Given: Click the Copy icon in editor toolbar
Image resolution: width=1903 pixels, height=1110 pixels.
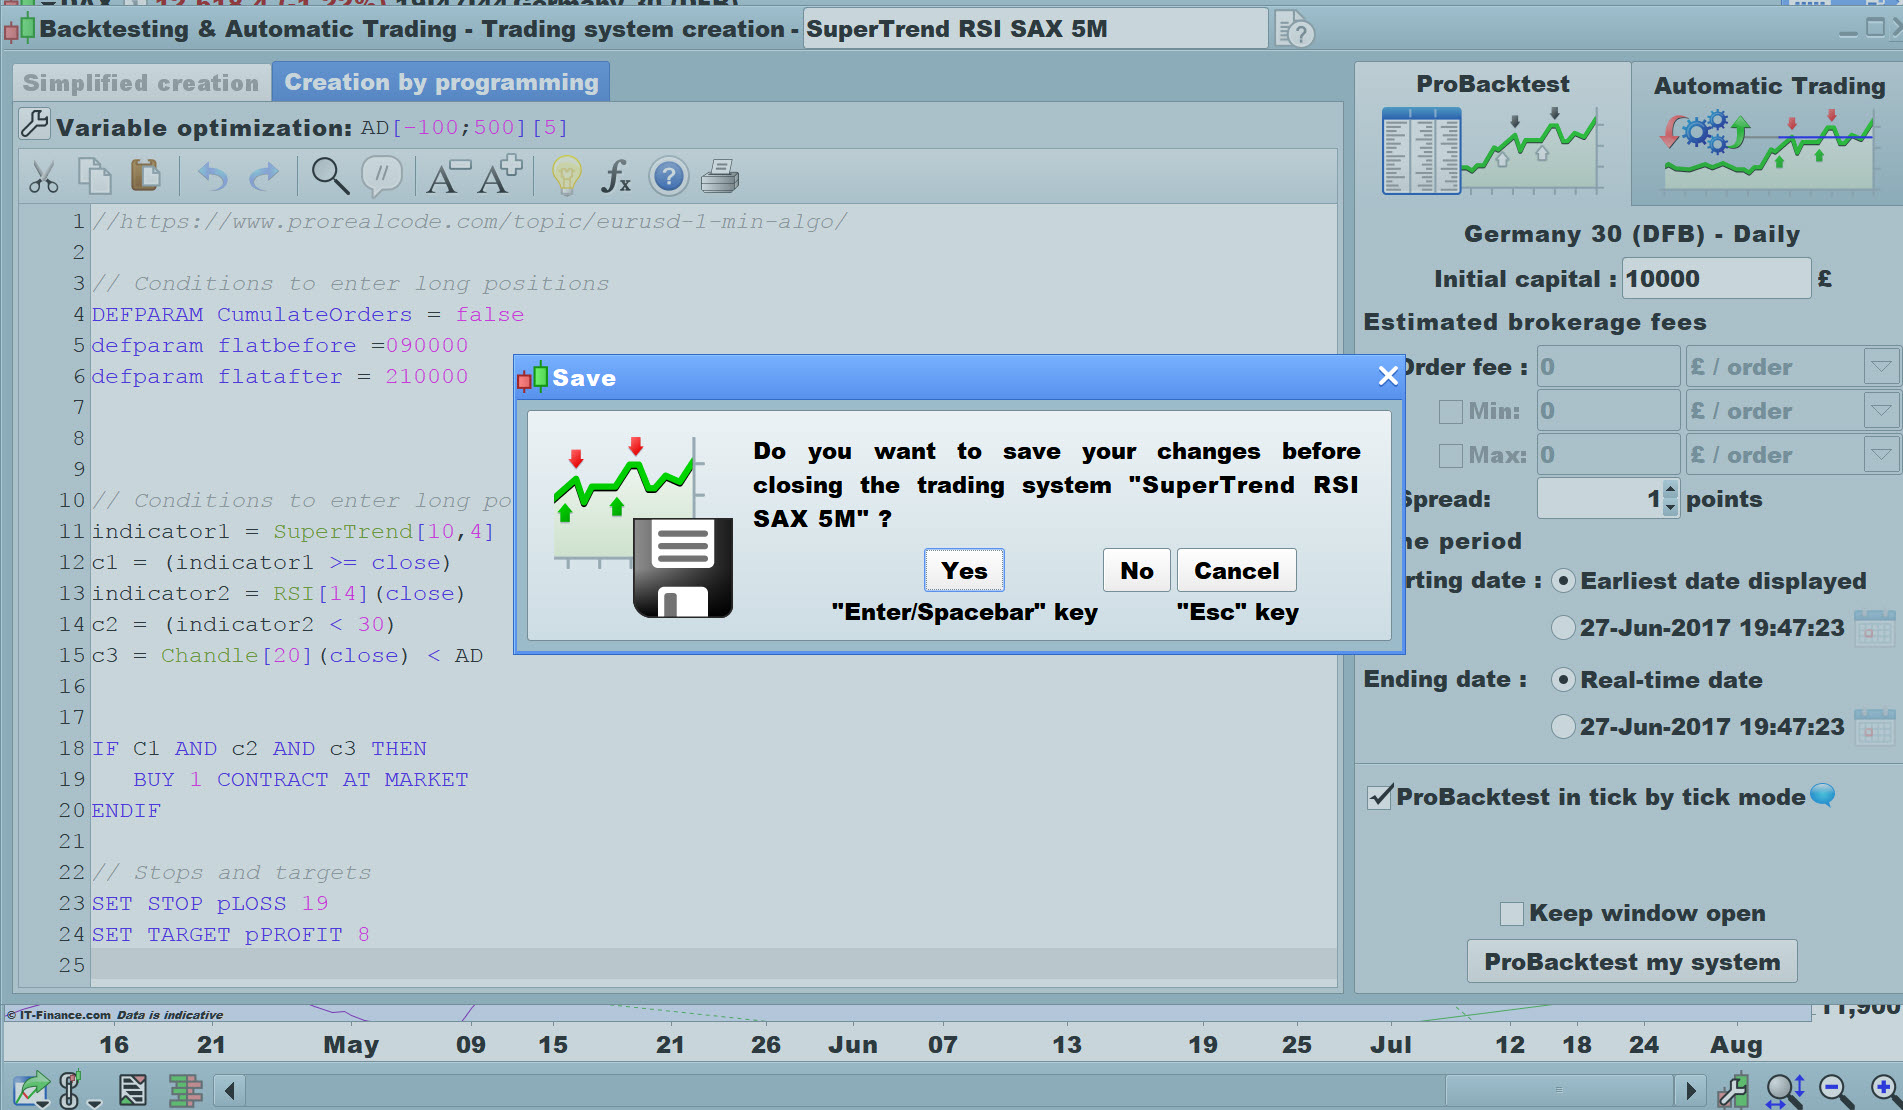Looking at the screenshot, I should pyautogui.click(x=94, y=176).
